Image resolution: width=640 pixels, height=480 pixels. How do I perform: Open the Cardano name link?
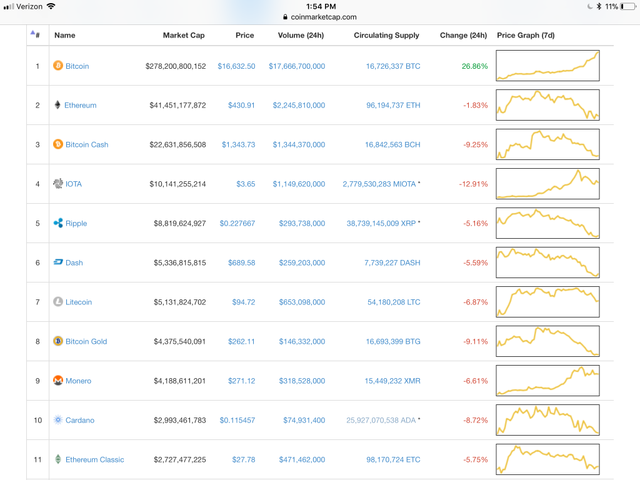pos(80,420)
